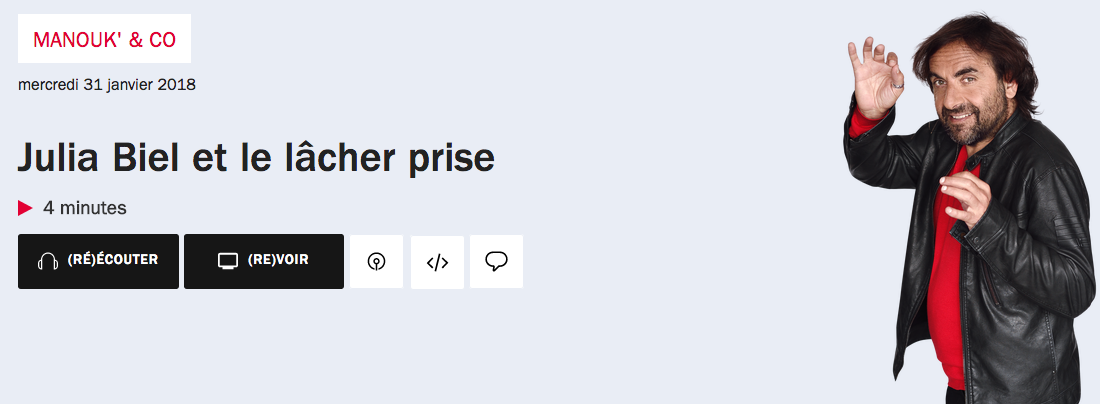Open the podcast subscription icon
The height and width of the screenshot is (407, 1100).
pyautogui.click(x=377, y=262)
